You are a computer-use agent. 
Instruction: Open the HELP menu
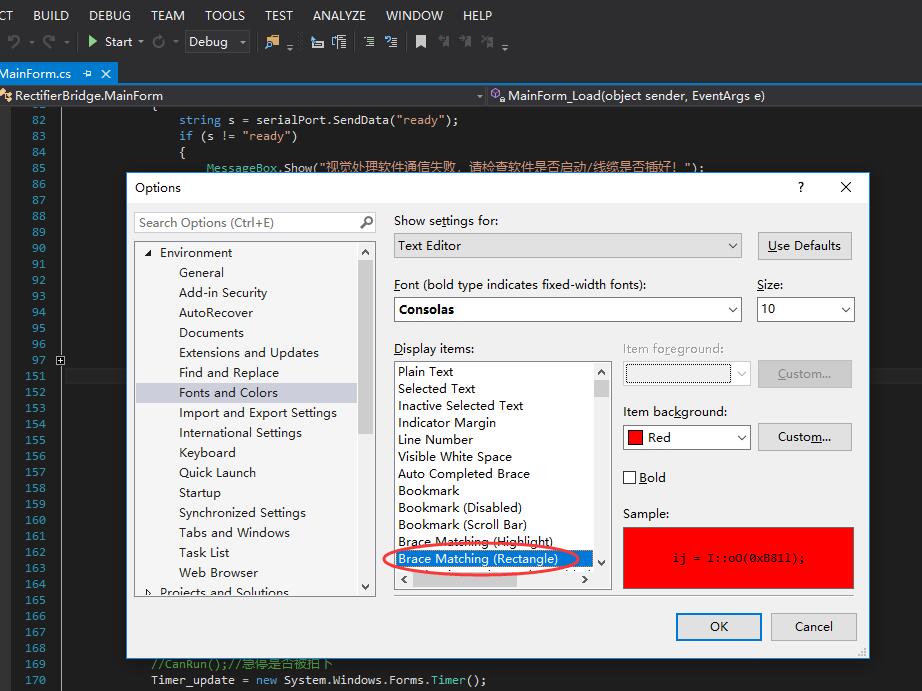(x=477, y=15)
